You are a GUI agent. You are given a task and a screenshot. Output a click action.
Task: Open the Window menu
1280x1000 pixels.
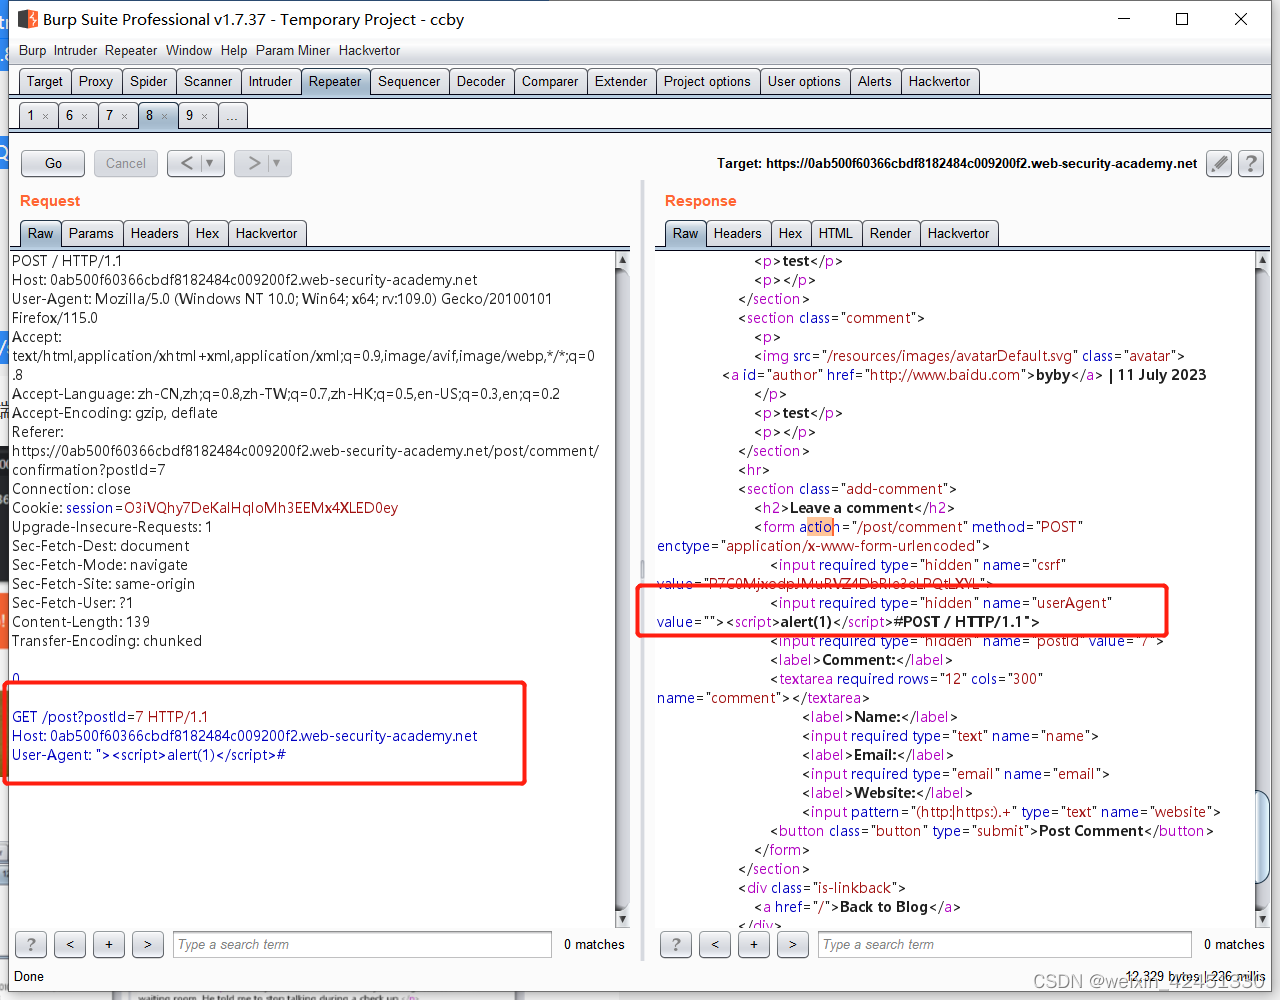[189, 50]
